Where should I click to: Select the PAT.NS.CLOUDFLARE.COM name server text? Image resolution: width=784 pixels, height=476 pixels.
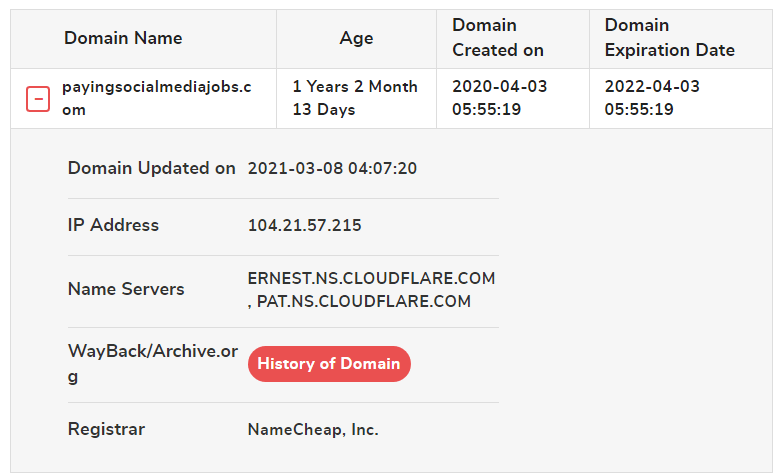(364, 301)
